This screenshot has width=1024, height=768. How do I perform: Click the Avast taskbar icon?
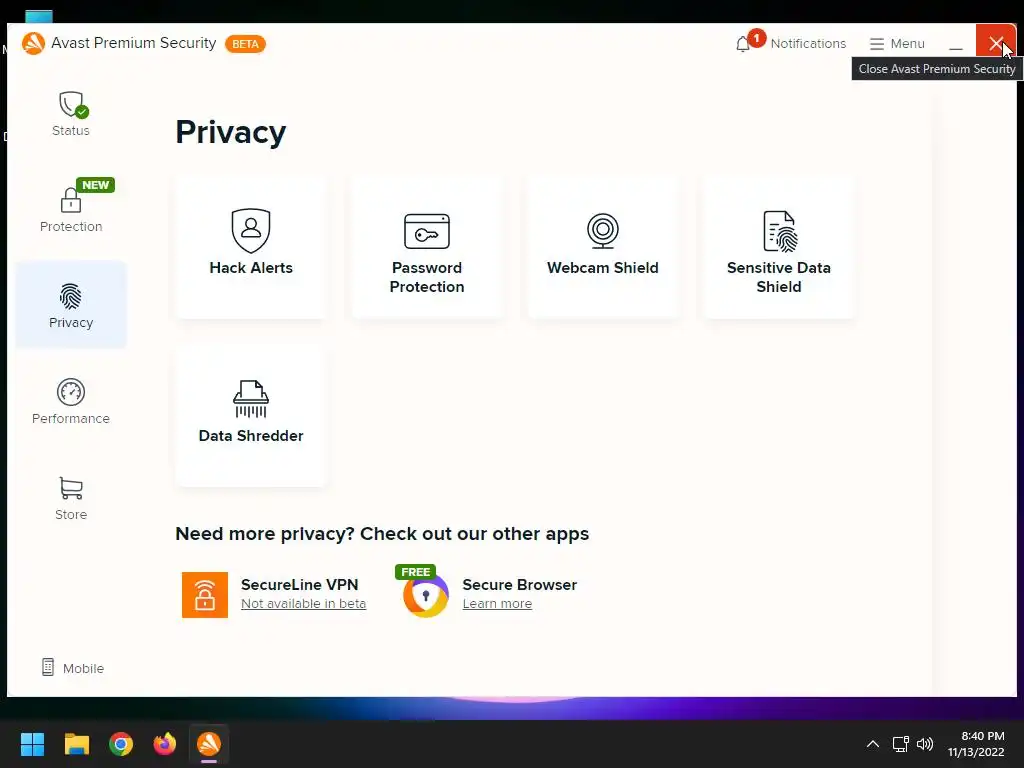[x=209, y=744]
